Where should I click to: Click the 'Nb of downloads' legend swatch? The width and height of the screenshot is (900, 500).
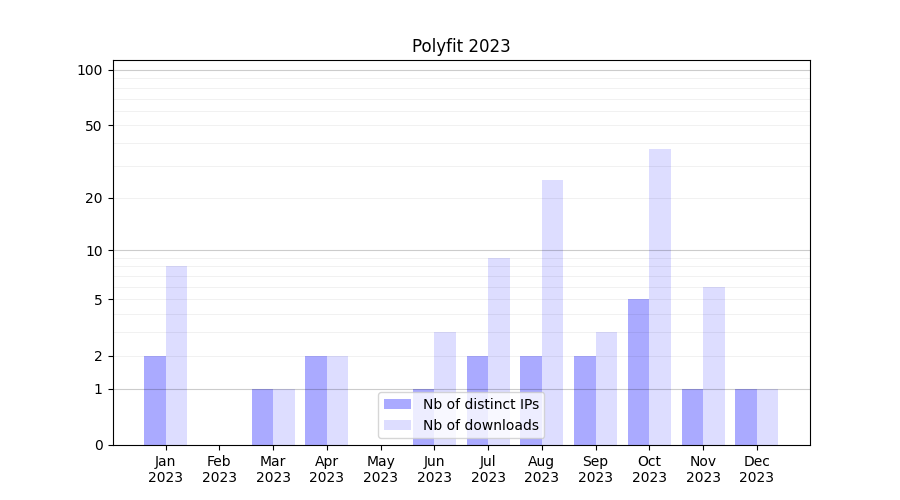tap(398, 425)
